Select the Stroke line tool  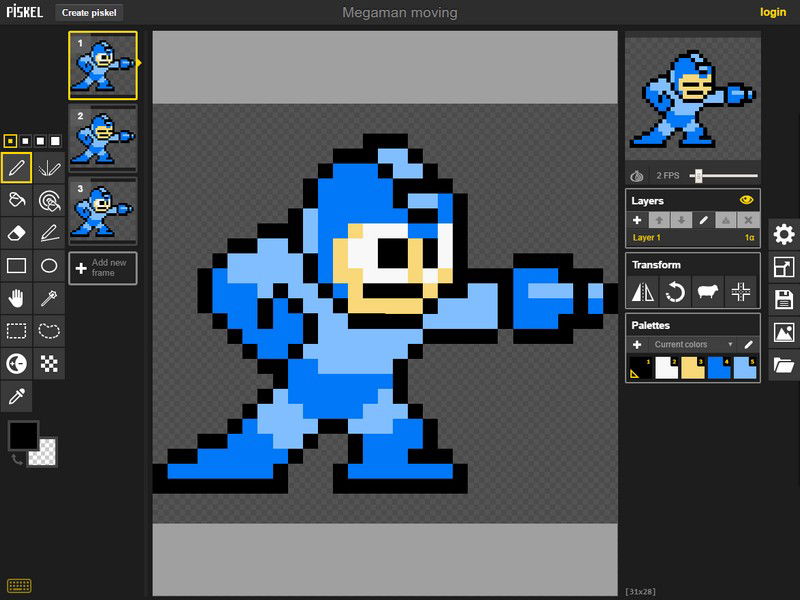(x=49, y=233)
